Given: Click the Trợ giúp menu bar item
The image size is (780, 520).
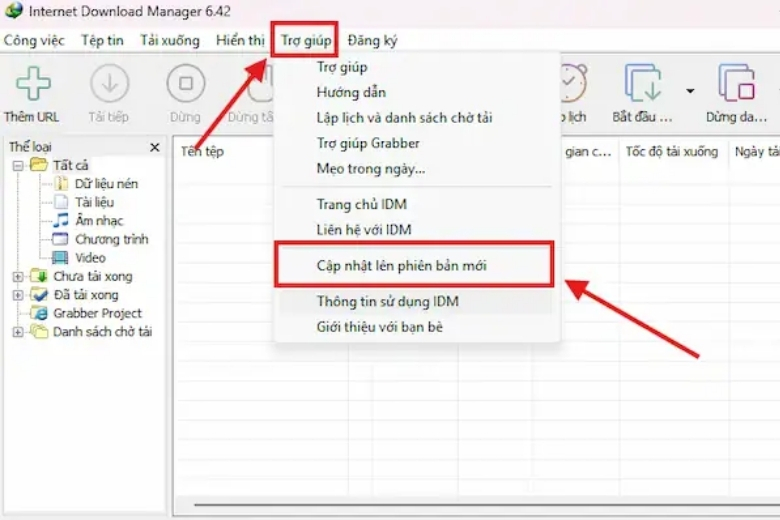Looking at the screenshot, I should pos(305,40).
